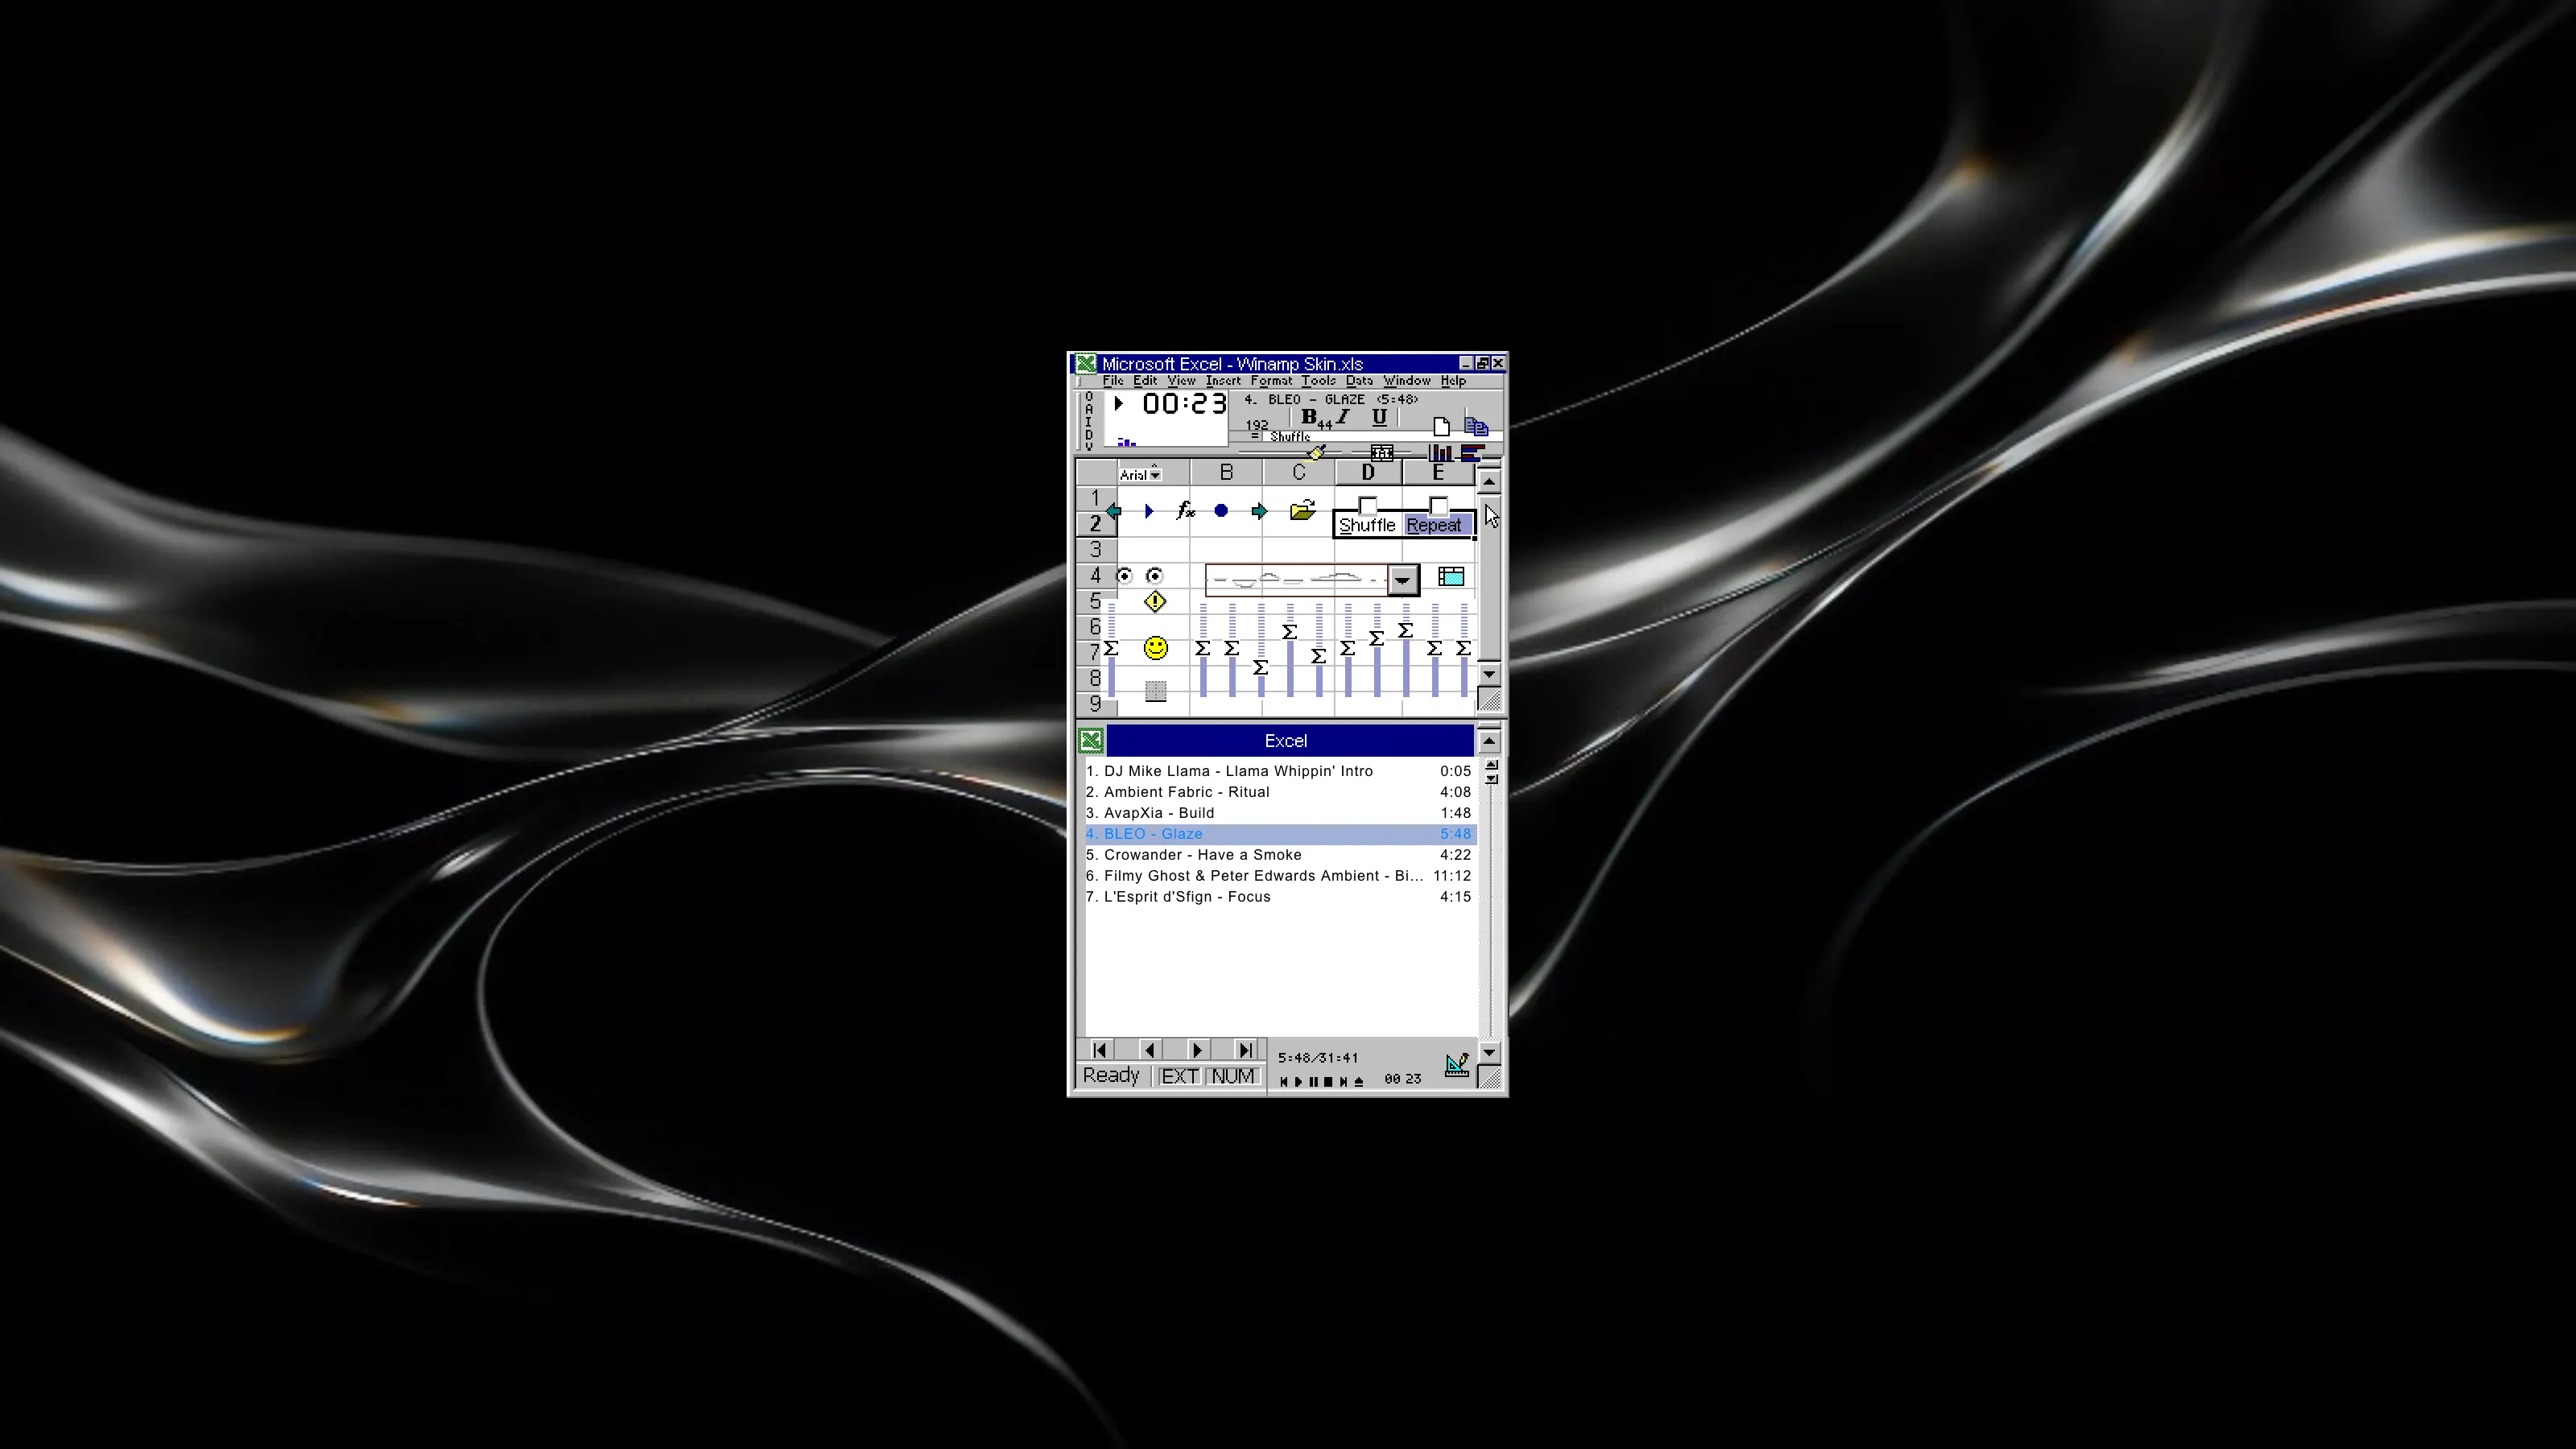2576x1449 pixels.
Task: Open the Tools menu
Action: [x=1318, y=381]
